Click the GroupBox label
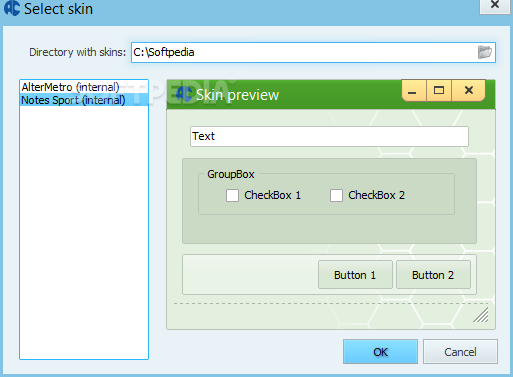 pos(231,174)
